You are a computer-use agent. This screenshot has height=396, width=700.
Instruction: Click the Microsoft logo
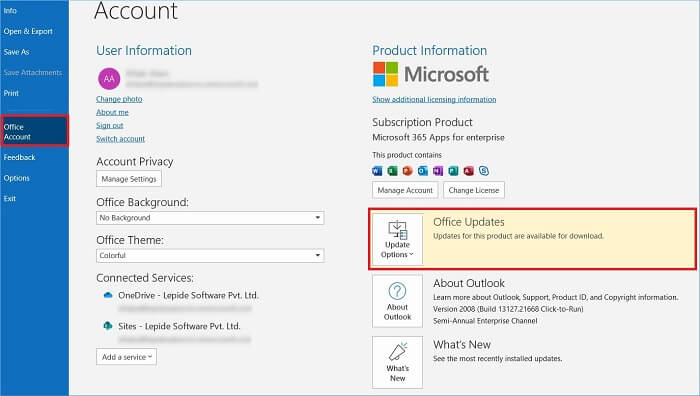click(x=431, y=74)
